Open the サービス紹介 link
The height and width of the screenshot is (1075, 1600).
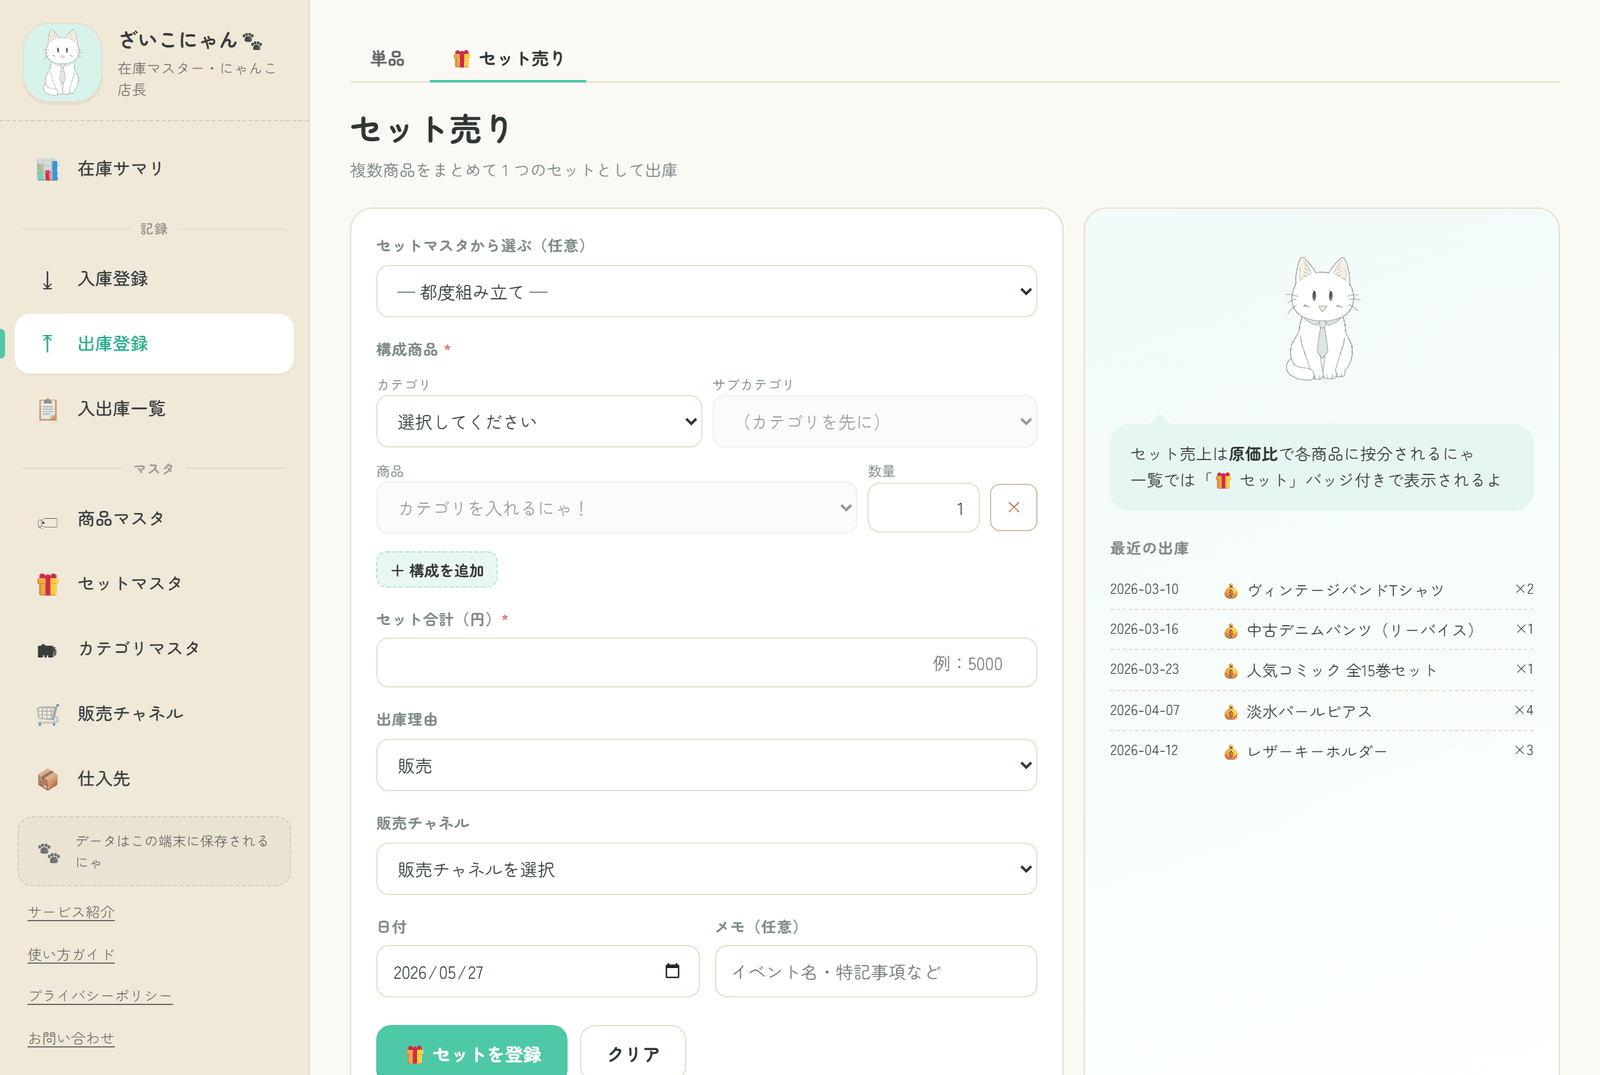click(71, 912)
